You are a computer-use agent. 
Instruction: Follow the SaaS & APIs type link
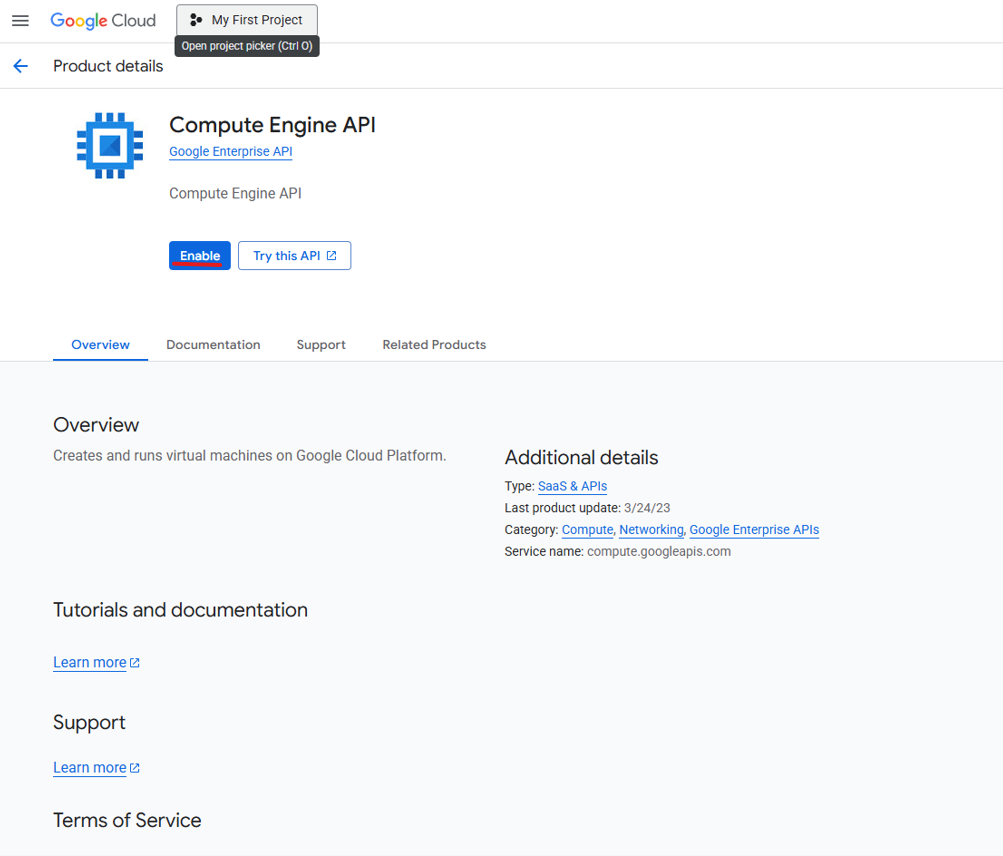[x=573, y=486]
